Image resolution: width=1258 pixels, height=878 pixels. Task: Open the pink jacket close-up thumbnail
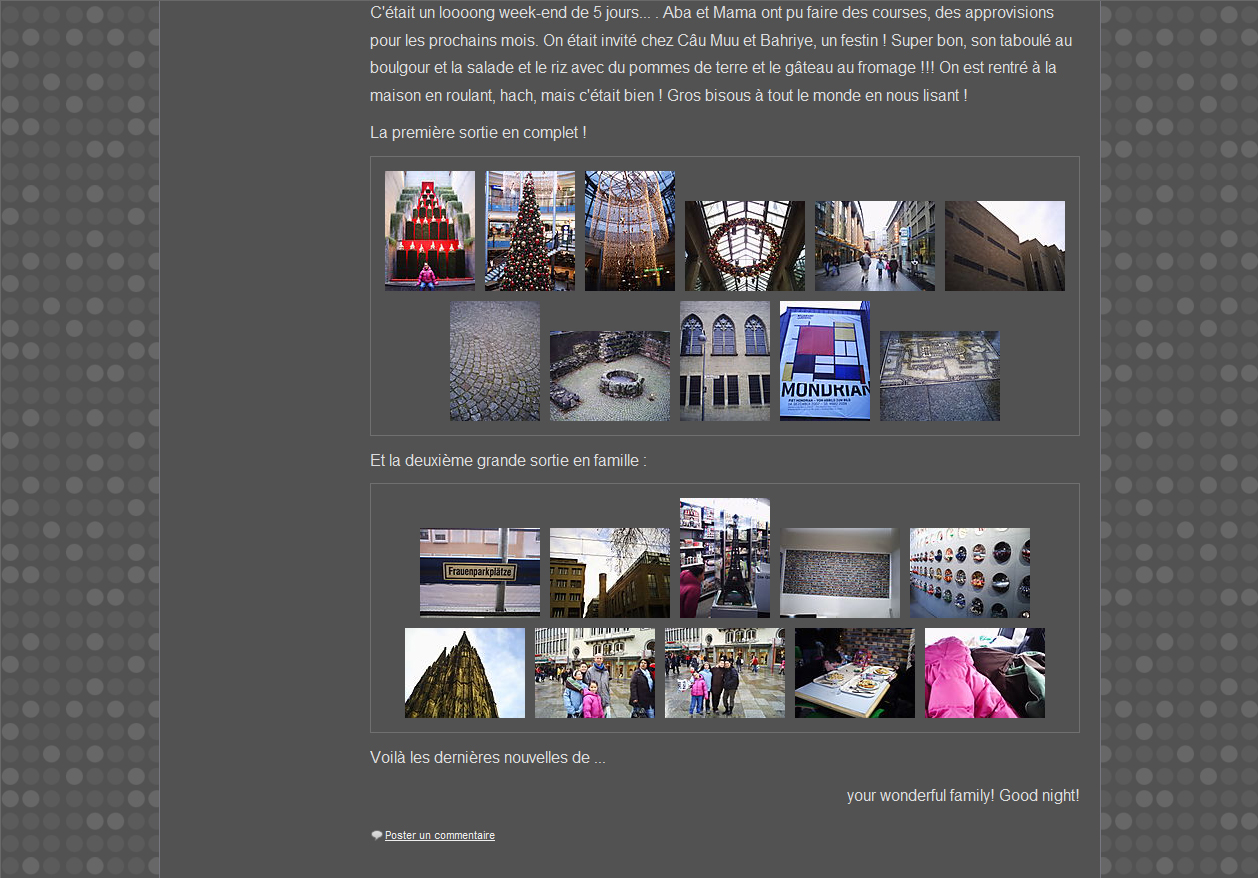[985, 673]
